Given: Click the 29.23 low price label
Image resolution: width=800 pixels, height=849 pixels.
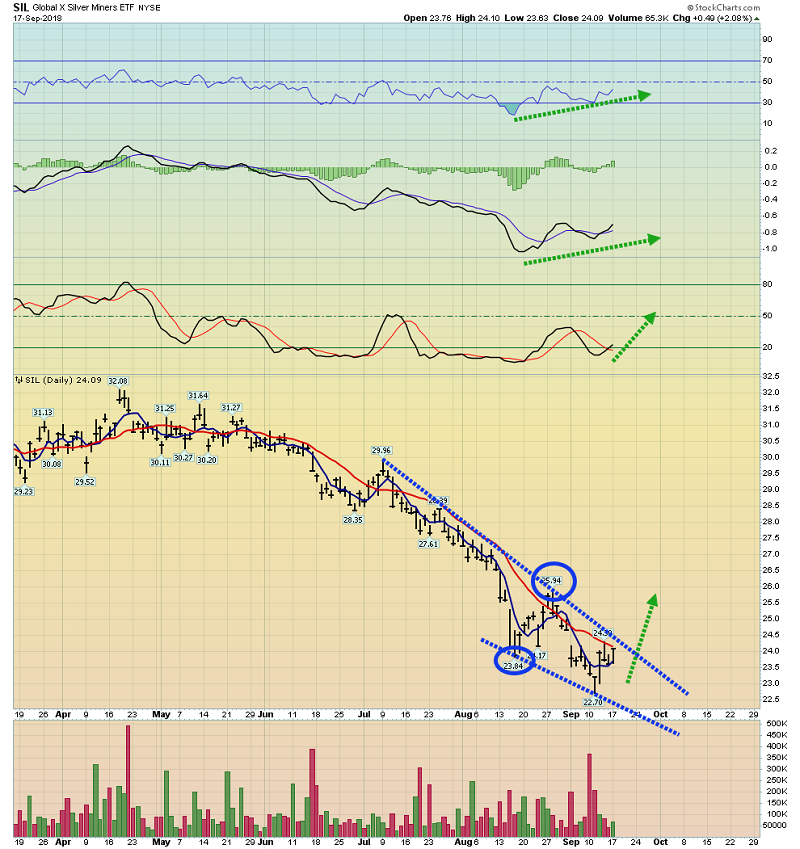Looking at the screenshot, I should [x=23, y=492].
